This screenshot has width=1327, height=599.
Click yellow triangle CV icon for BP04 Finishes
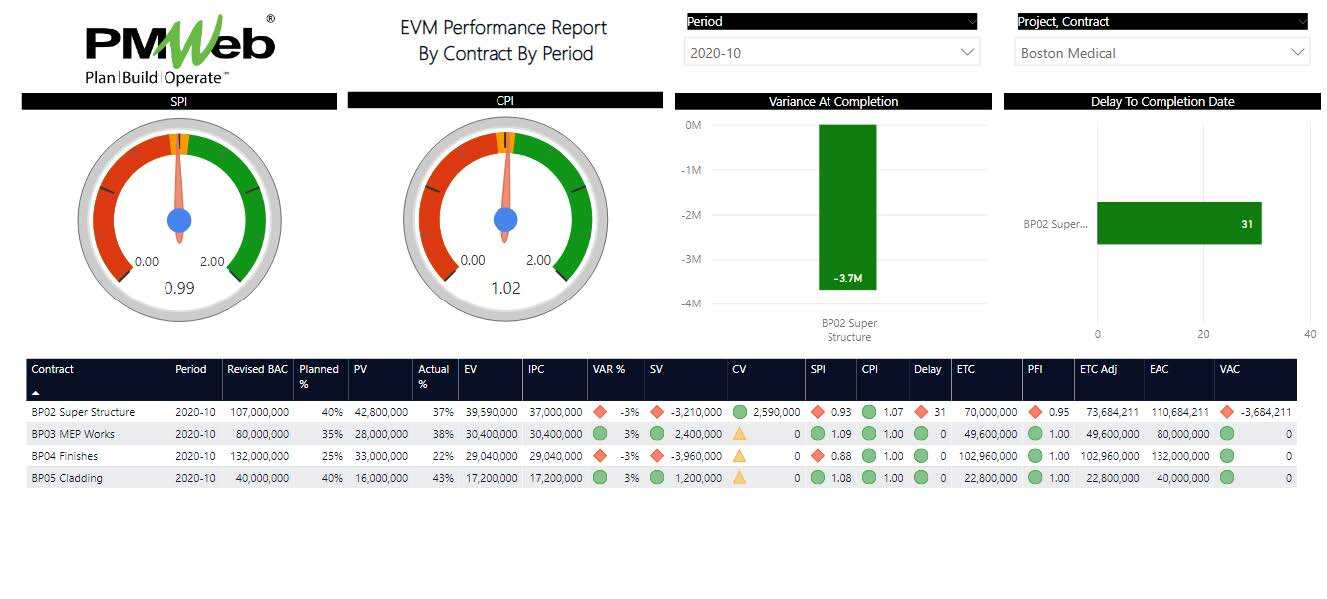click(740, 455)
